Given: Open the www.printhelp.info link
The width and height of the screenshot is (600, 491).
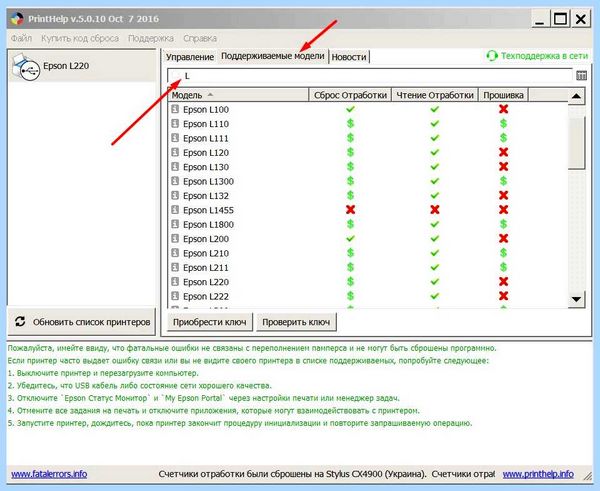Looking at the screenshot, I should coord(538,474).
